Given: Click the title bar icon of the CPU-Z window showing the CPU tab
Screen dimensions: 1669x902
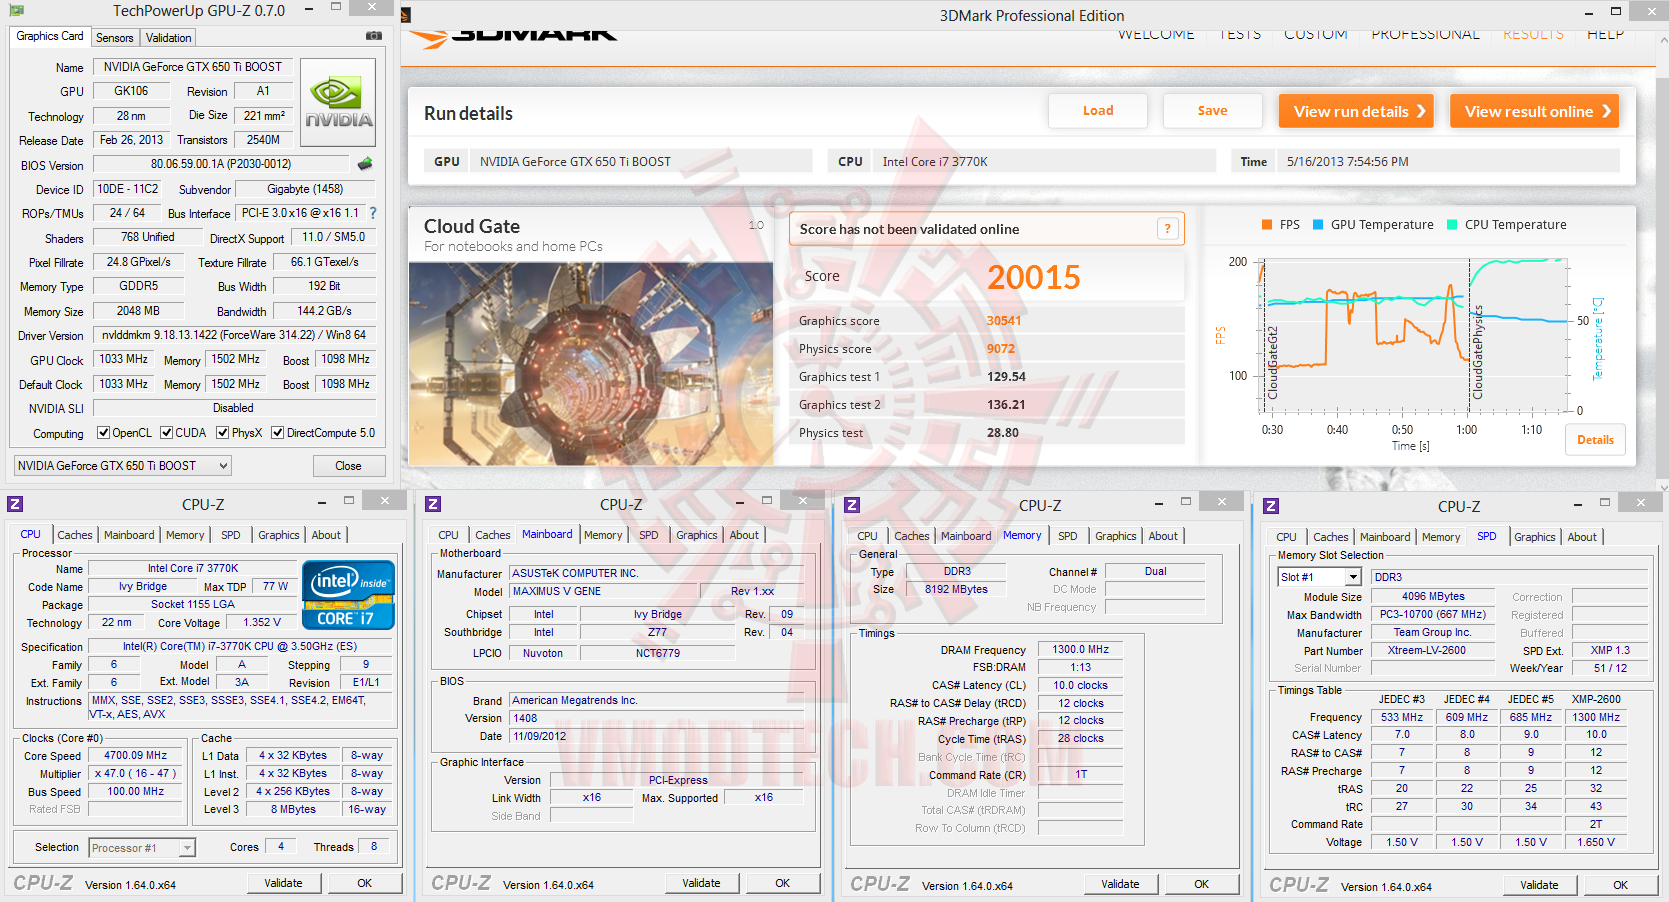Looking at the screenshot, I should [x=15, y=504].
